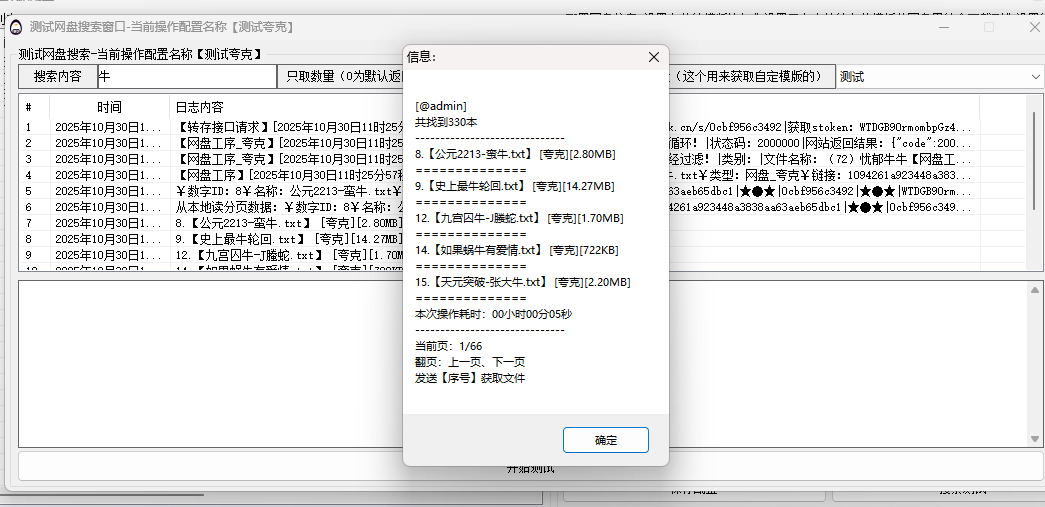Screen dimensions: 1045x507
Task: Click the lower output box scroll-down arrow
Action: point(1036,439)
